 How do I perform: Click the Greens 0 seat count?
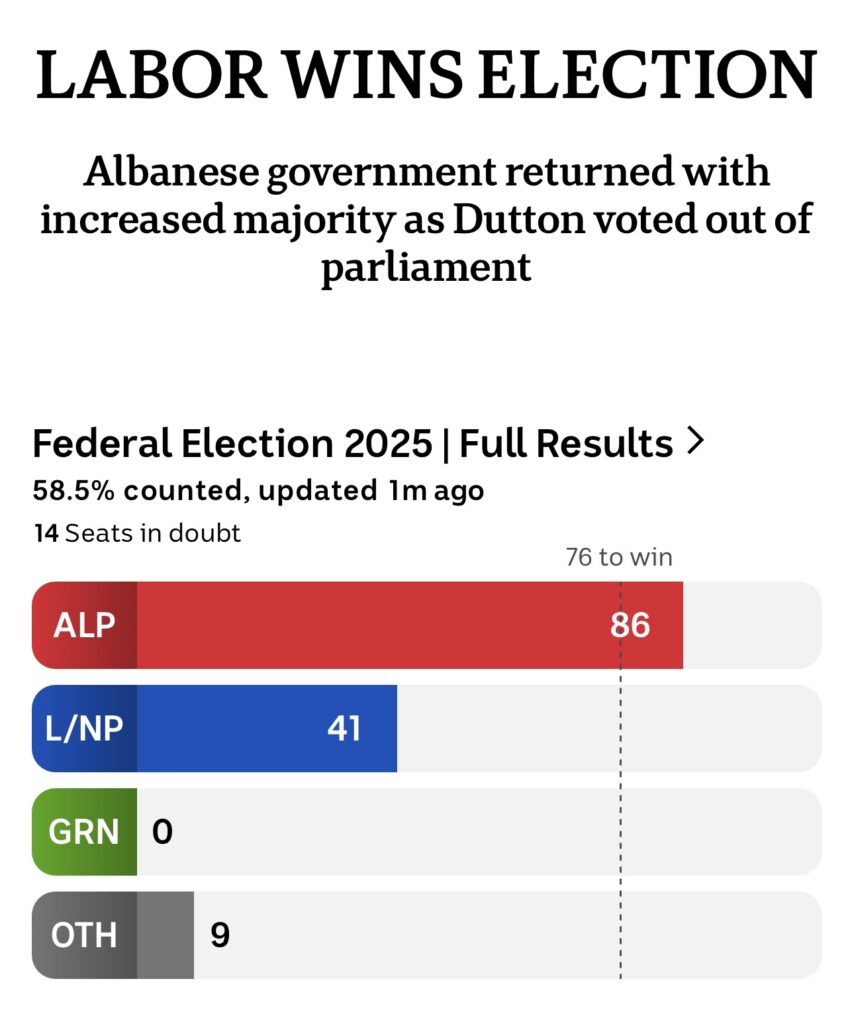pos(163,832)
